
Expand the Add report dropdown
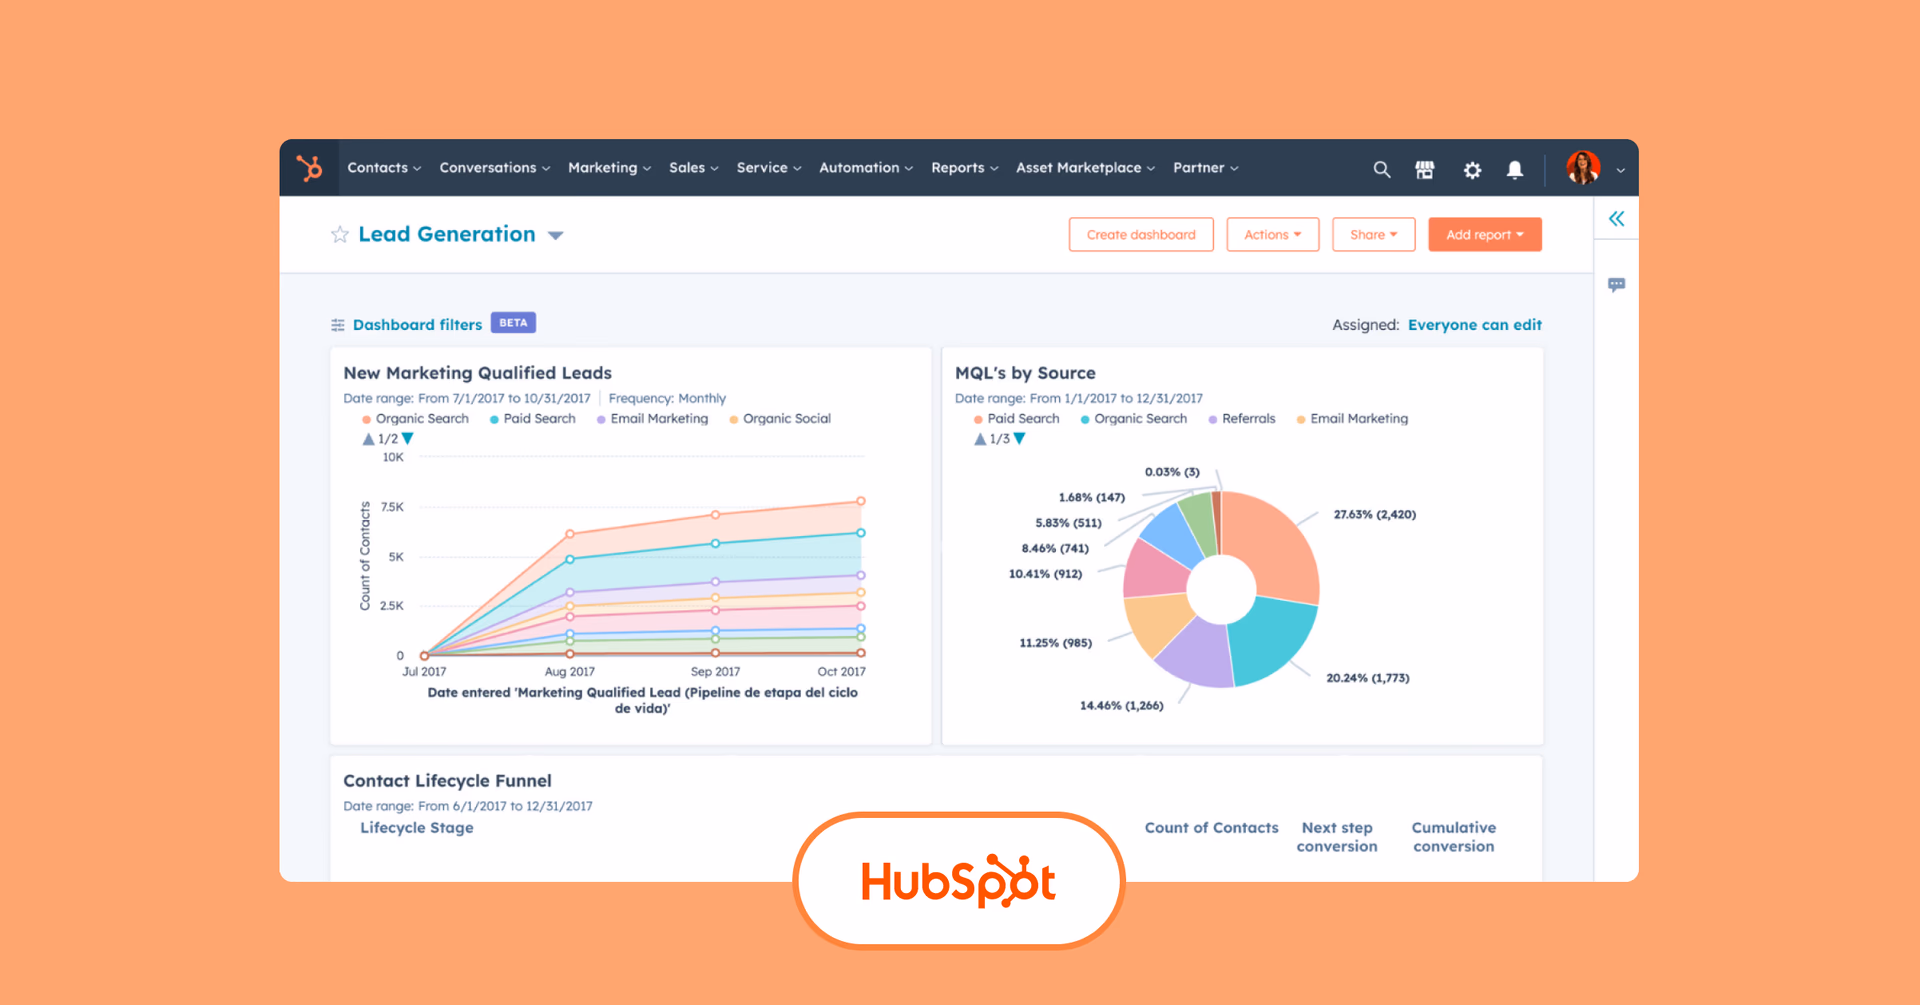[1484, 235]
